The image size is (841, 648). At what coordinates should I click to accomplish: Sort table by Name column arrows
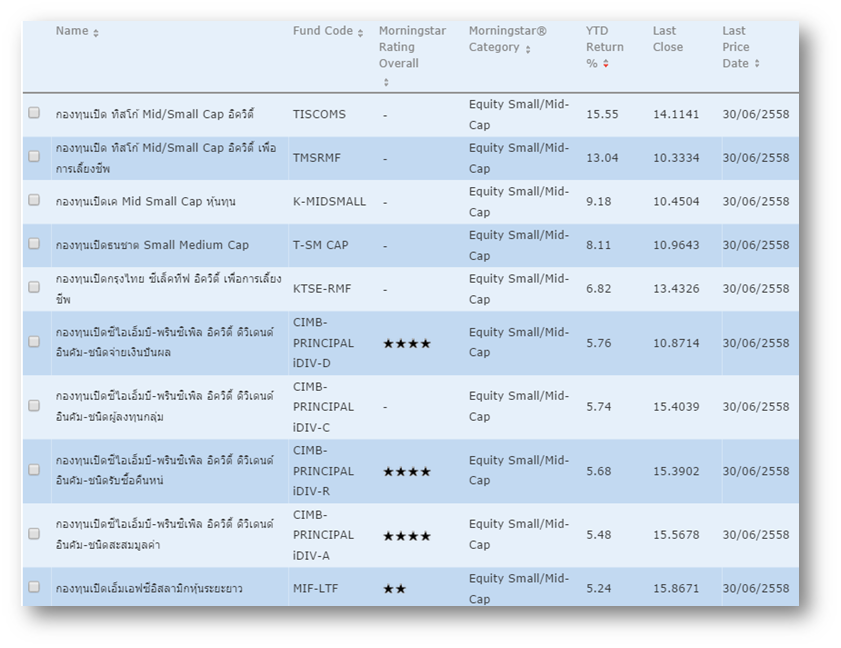tap(96, 33)
